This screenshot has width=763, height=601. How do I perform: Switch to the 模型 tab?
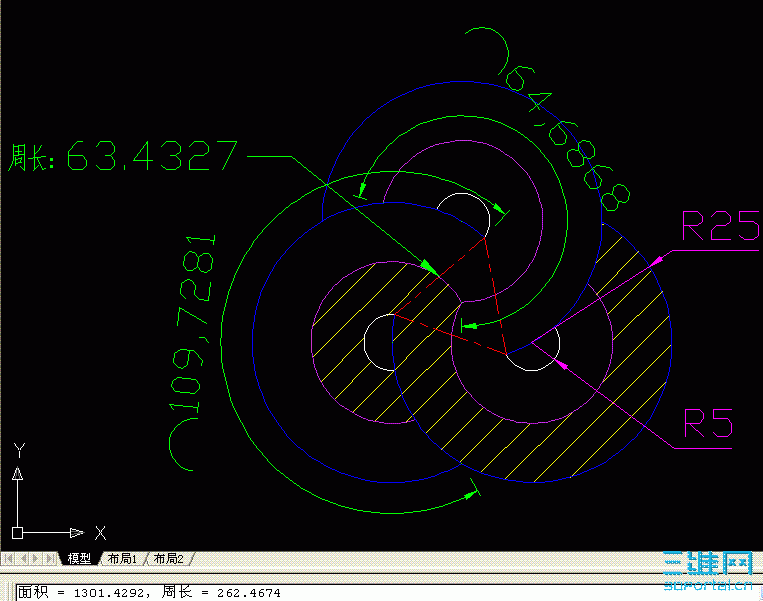click(x=79, y=558)
